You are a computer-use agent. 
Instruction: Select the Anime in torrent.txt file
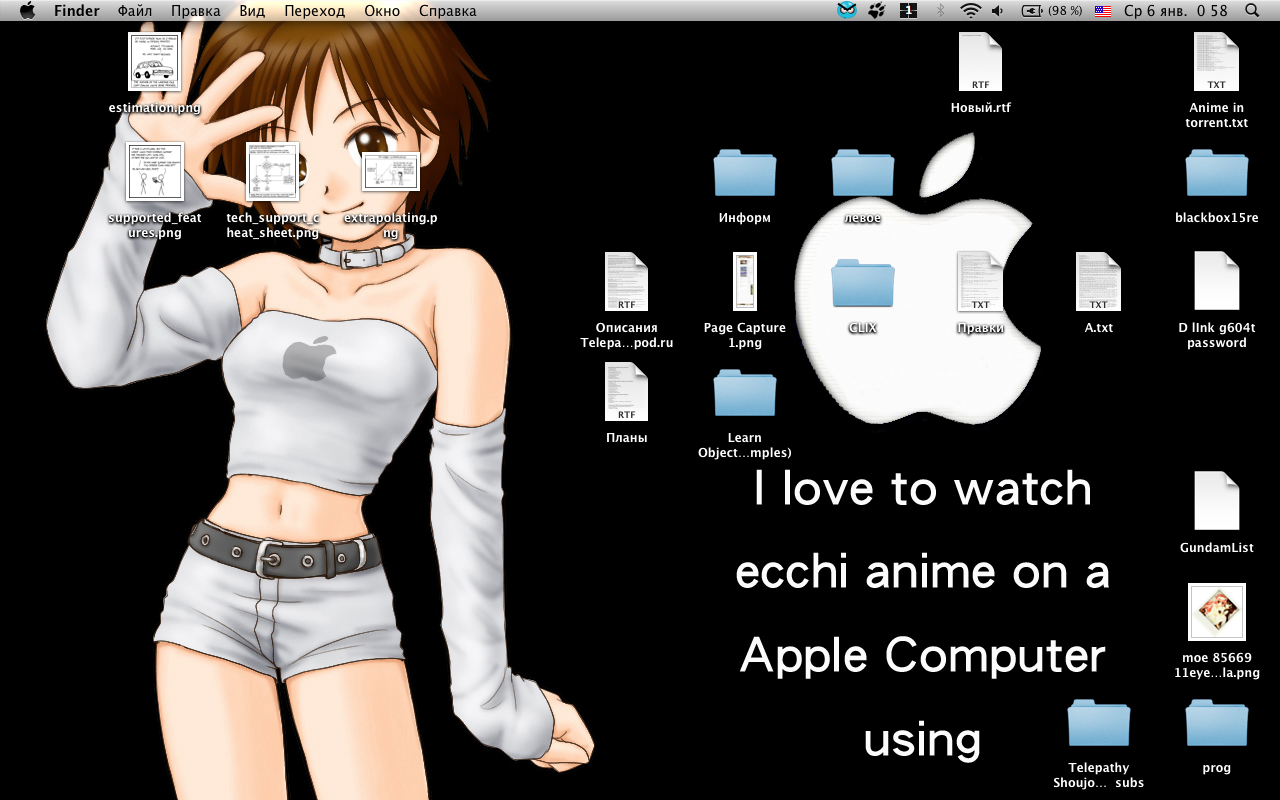pos(1217,62)
